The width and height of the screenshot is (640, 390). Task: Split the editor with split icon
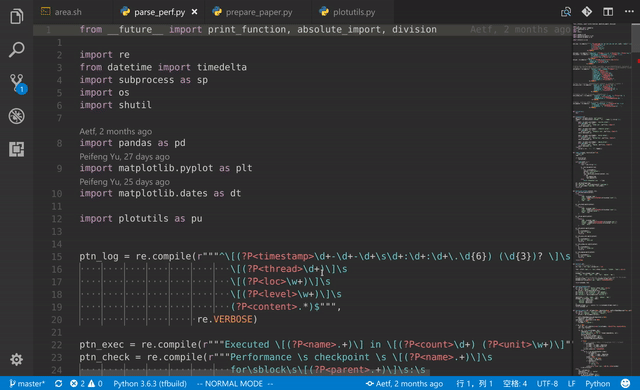click(608, 12)
